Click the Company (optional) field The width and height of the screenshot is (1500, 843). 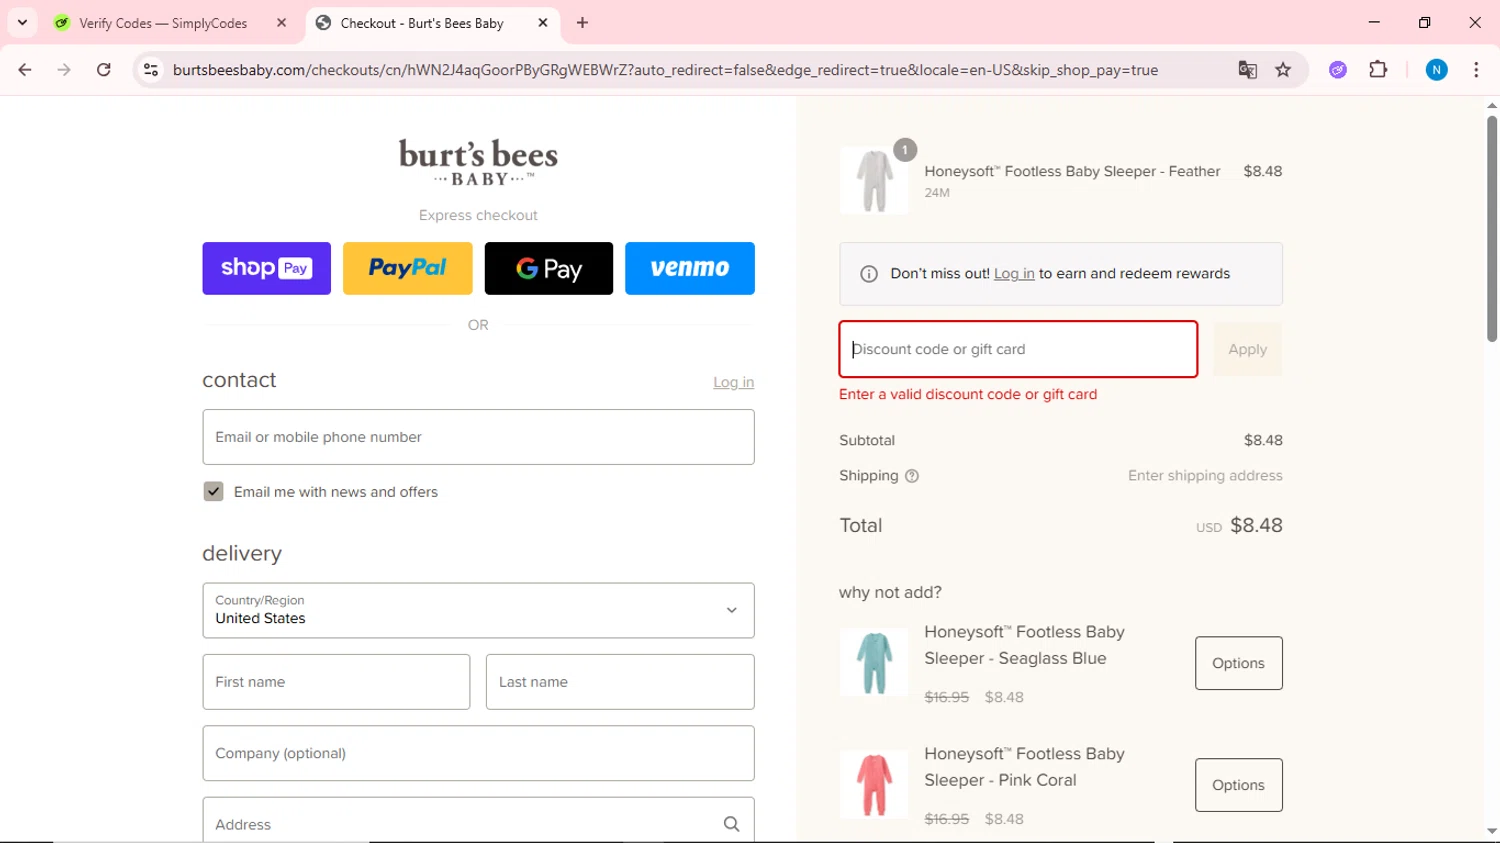(478, 753)
